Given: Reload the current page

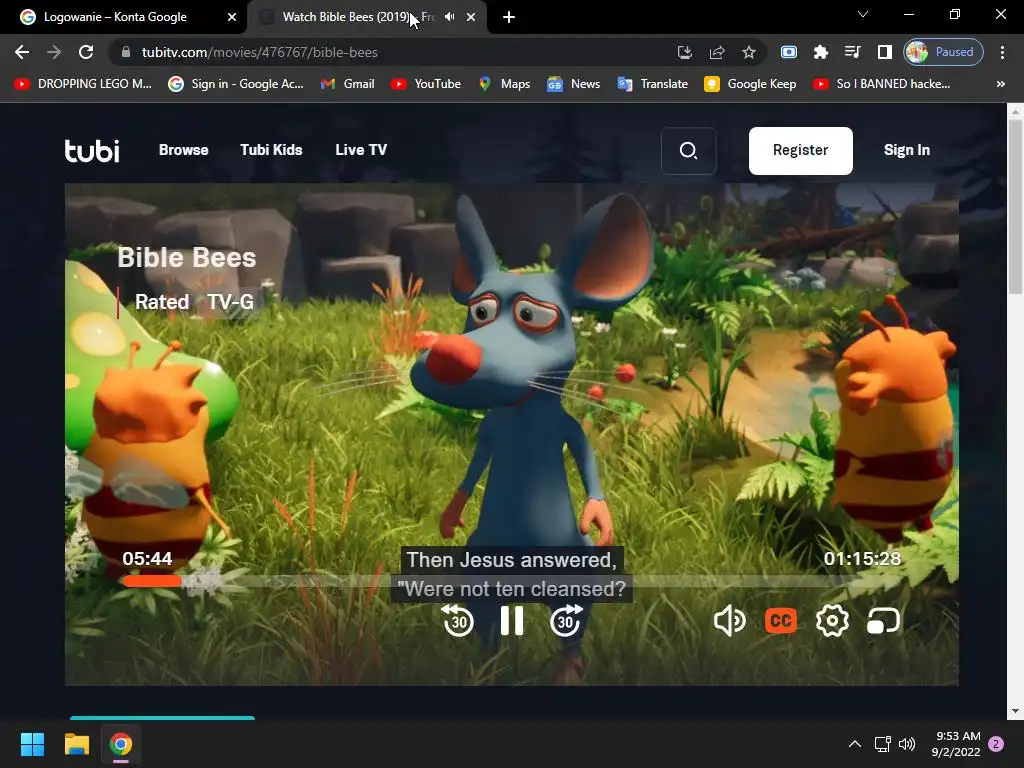Looking at the screenshot, I should coord(86,52).
